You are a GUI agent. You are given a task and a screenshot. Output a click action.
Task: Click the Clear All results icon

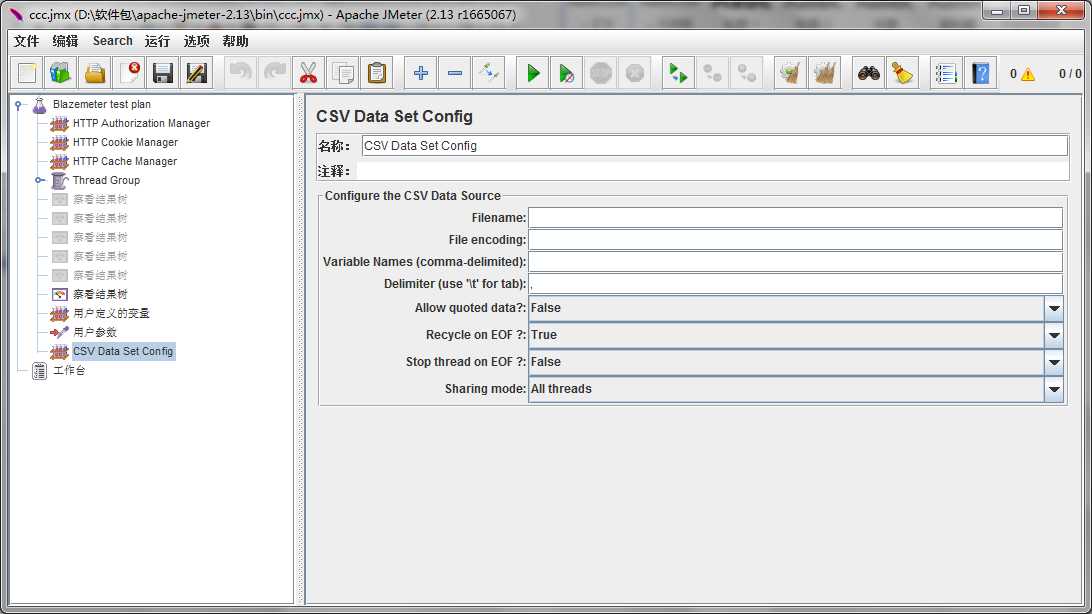(825, 73)
